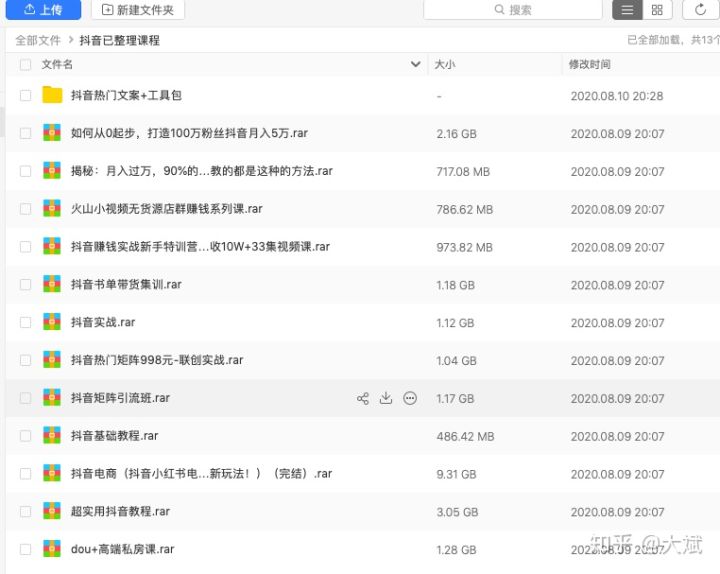This screenshot has width=720, height=574.
Task: Check the box for 抖音热门文案+工具包
Action: [26, 96]
